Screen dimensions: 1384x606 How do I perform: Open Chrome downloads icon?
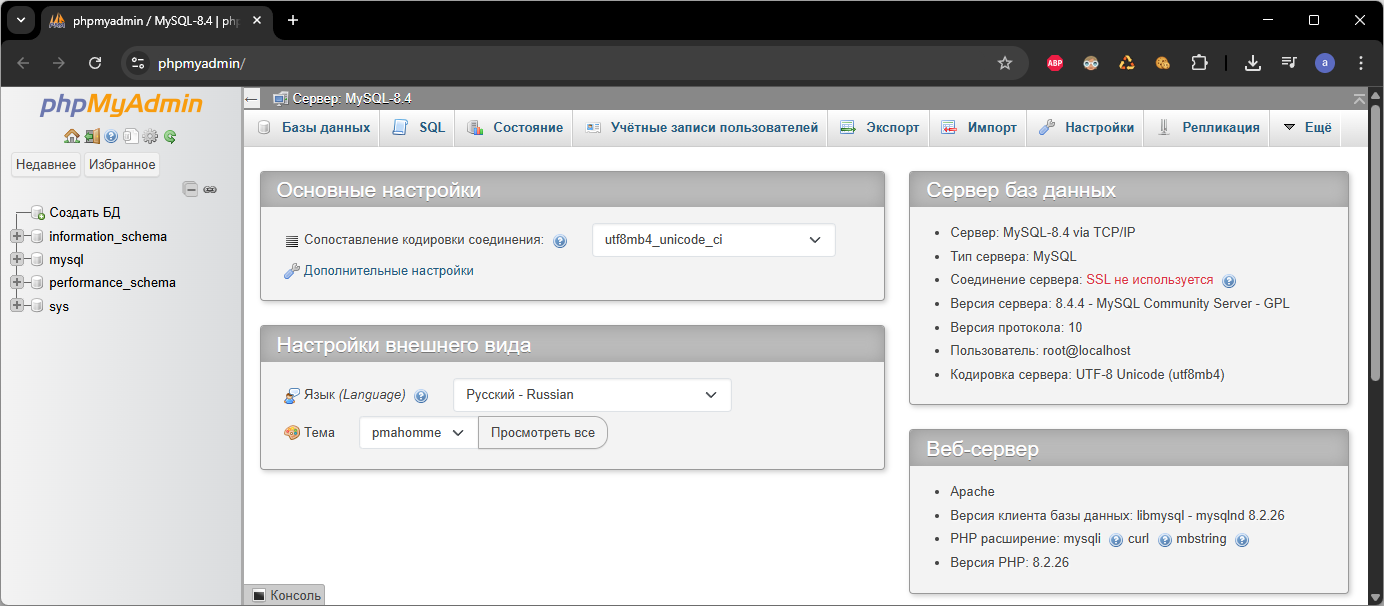tap(1252, 63)
